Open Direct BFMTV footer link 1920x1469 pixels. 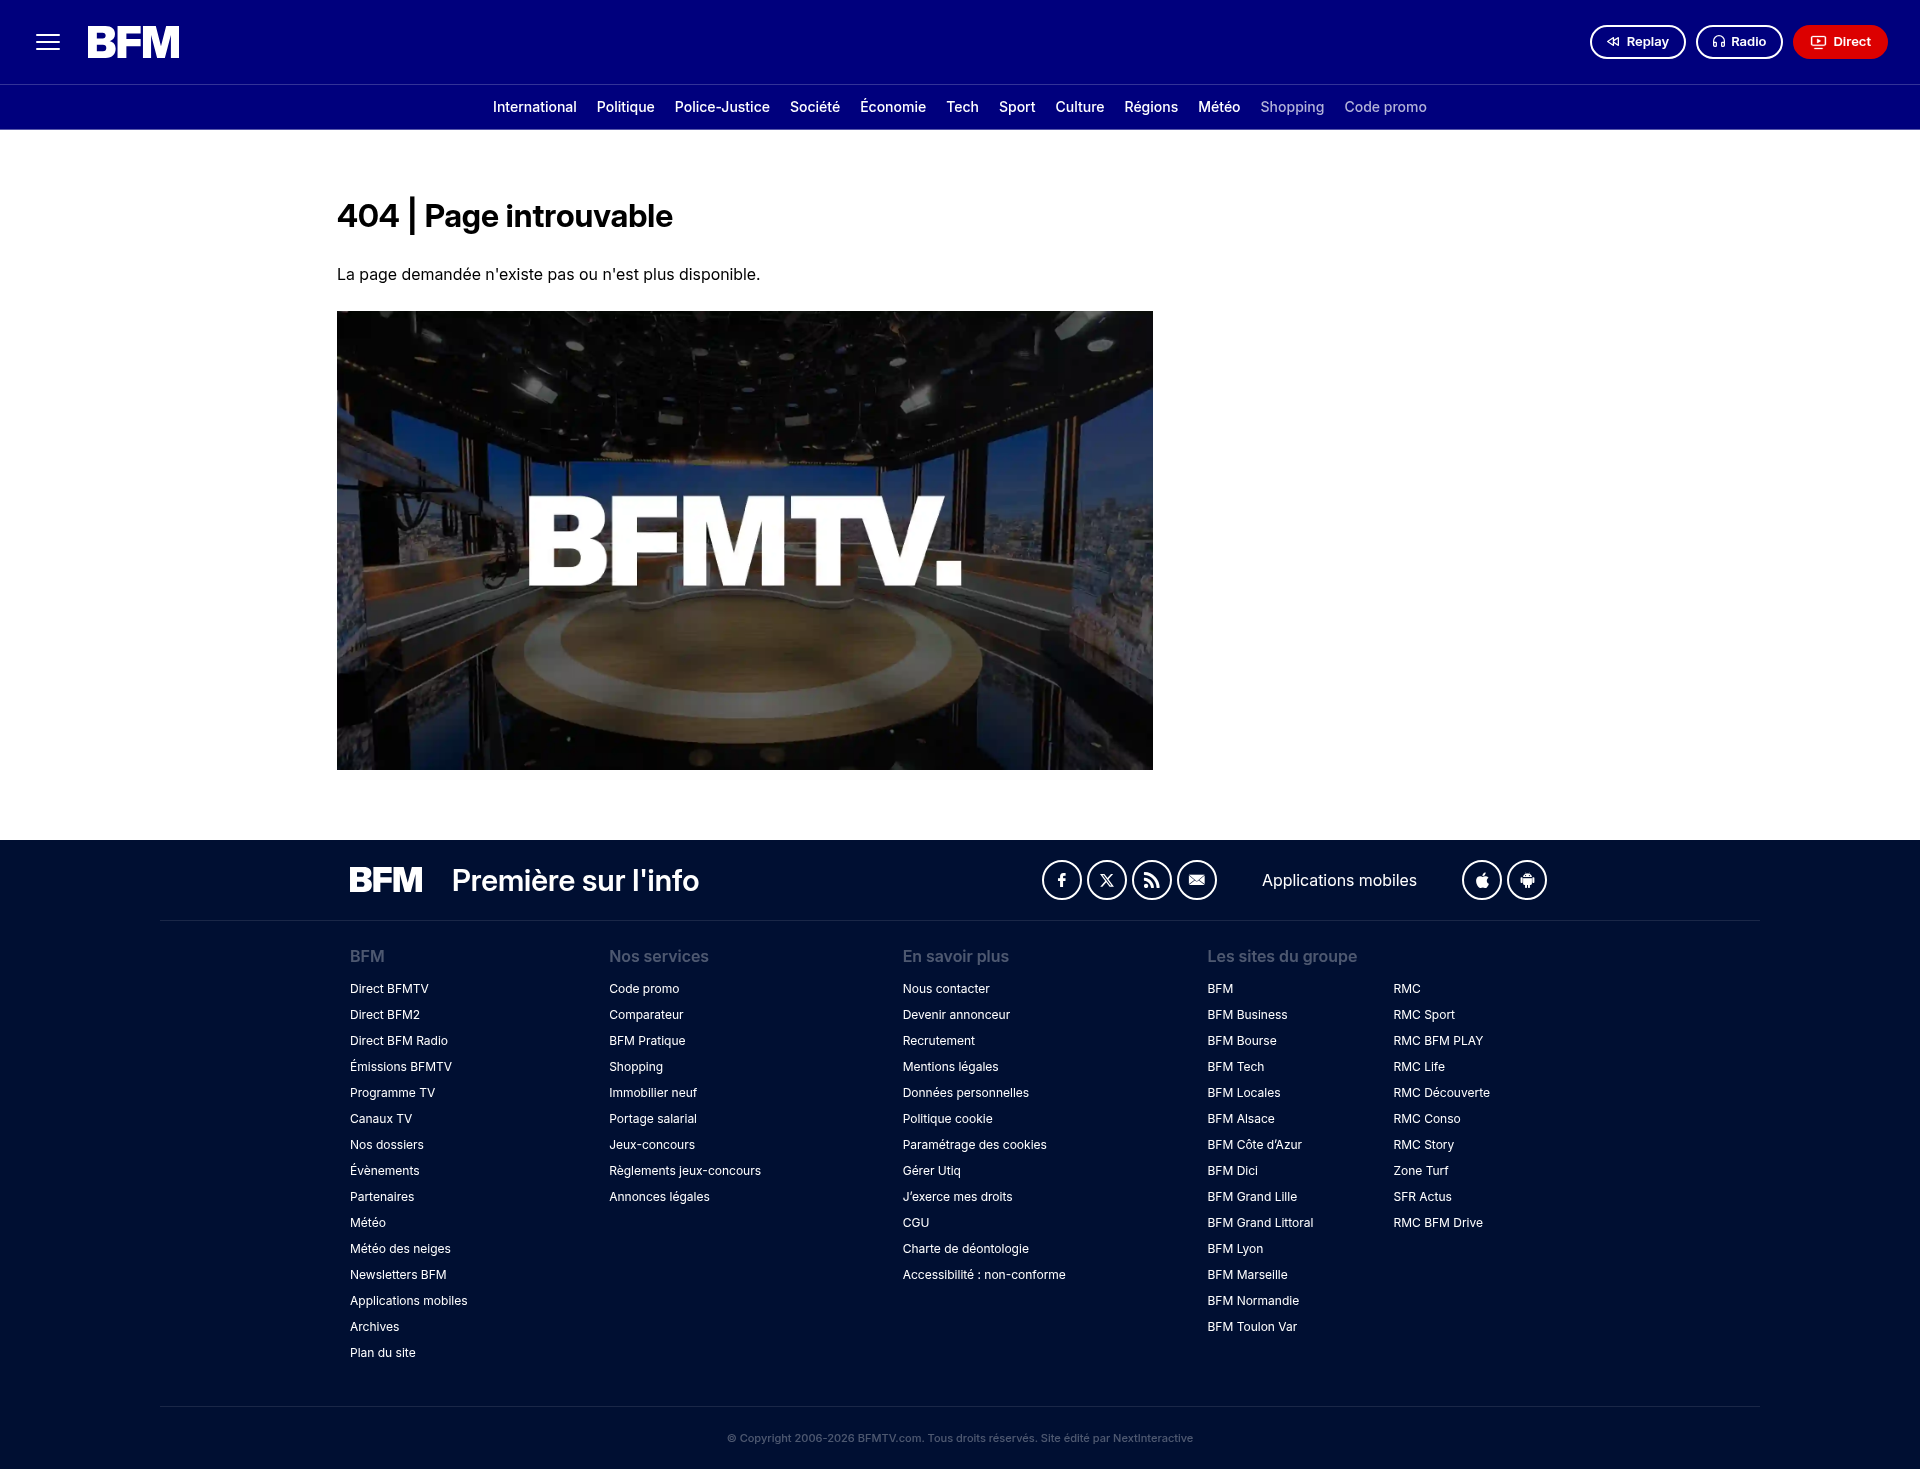(389, 989)
